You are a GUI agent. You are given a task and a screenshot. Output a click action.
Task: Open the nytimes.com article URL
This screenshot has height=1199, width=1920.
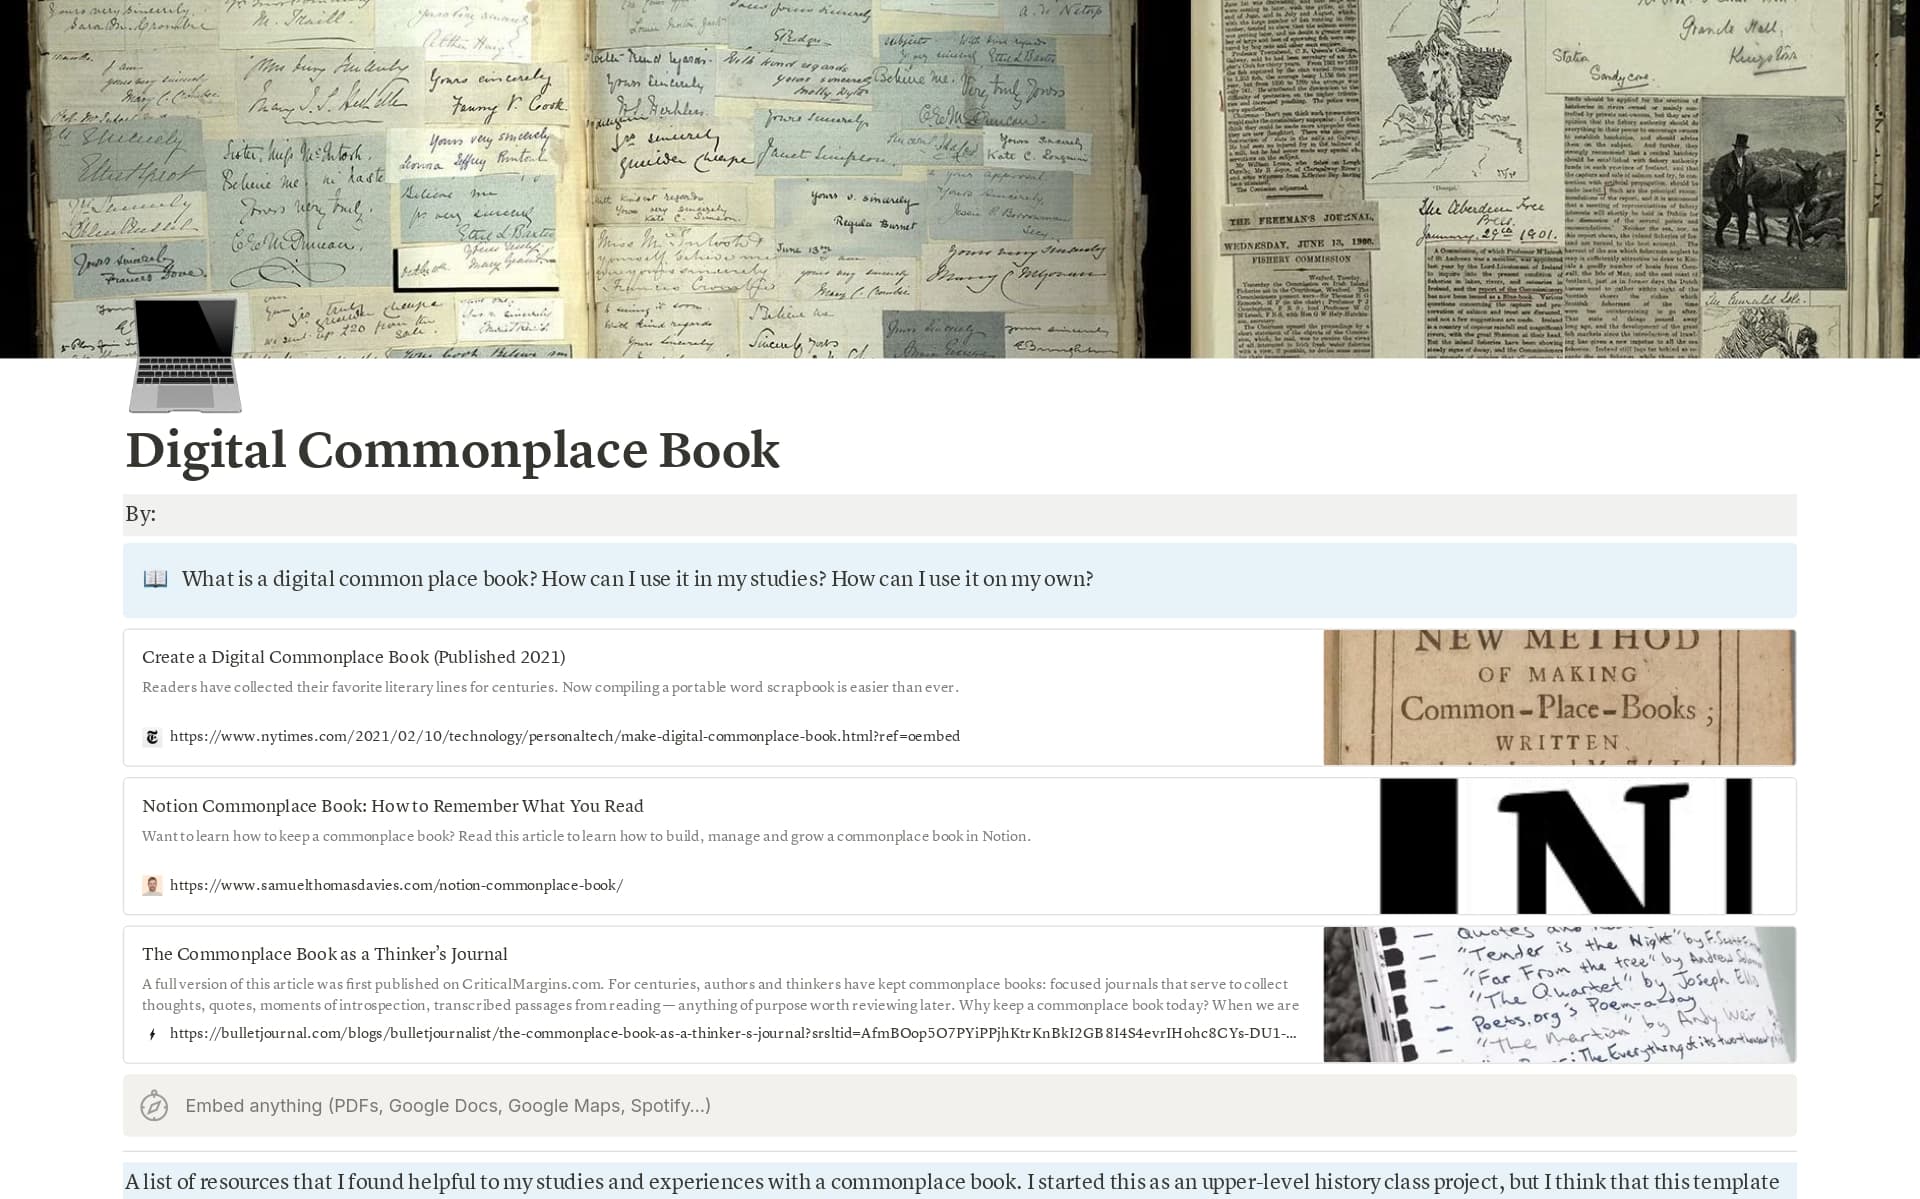[564, 736]
